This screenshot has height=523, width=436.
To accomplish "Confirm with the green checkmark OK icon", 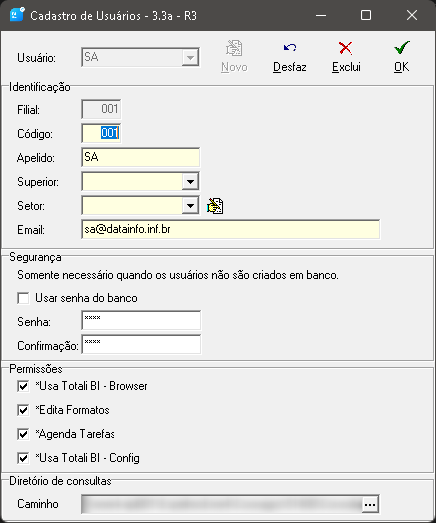I will (x=402, y=47).
